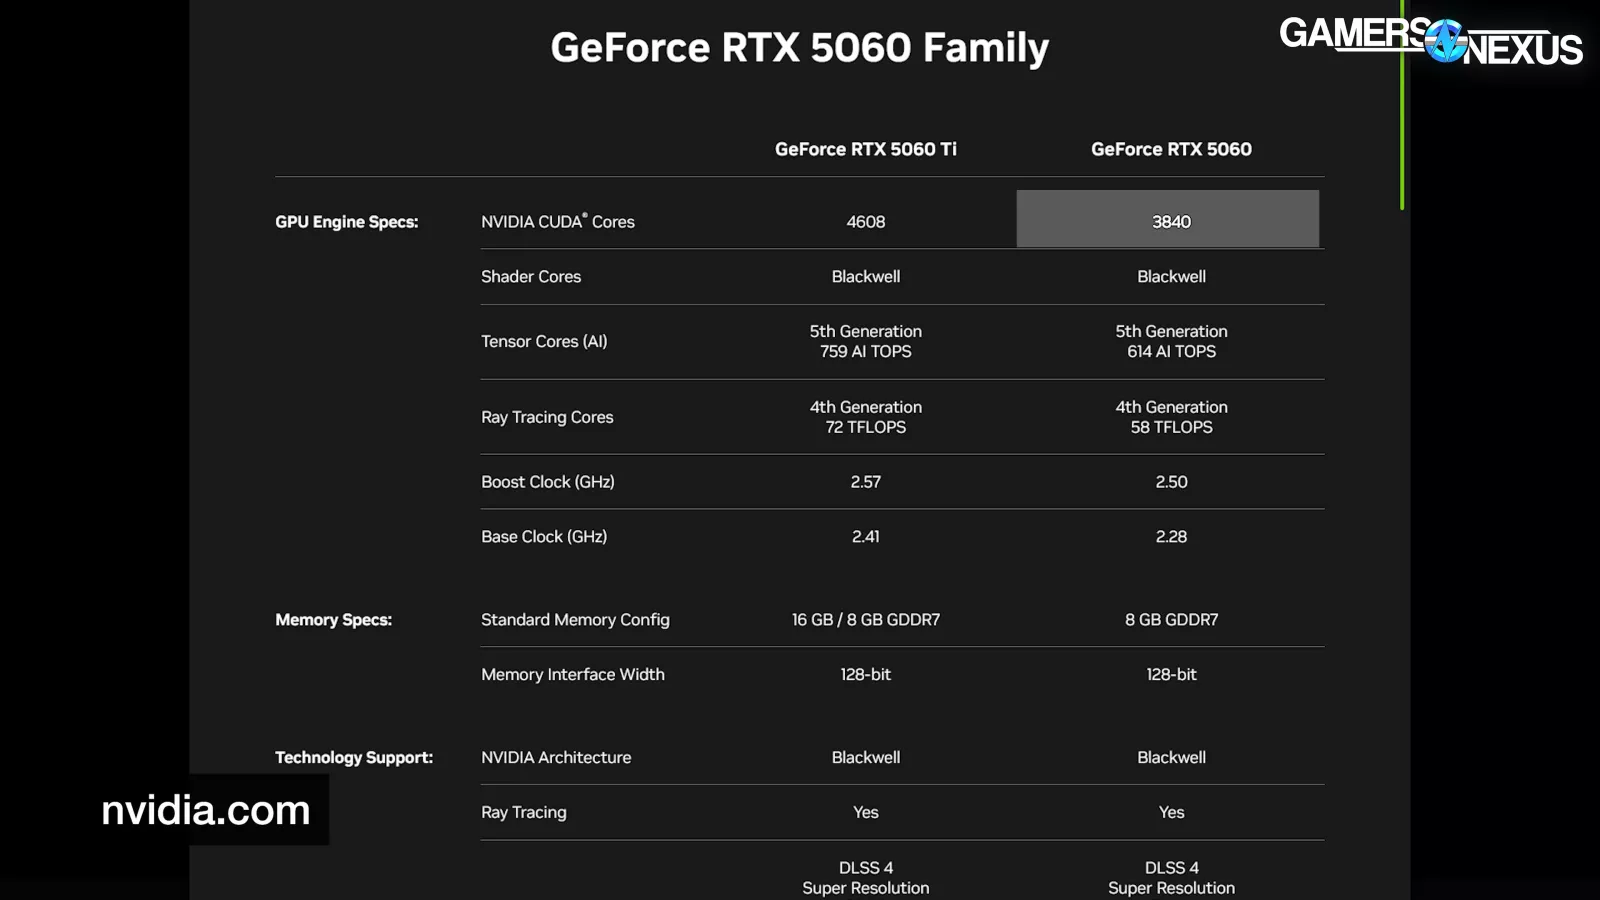The height and width of the screenshot is (900, 1600).
Task: Click the Boost Clock (GHz) row label
Action: pyautogui.click(x=547, y=482)
